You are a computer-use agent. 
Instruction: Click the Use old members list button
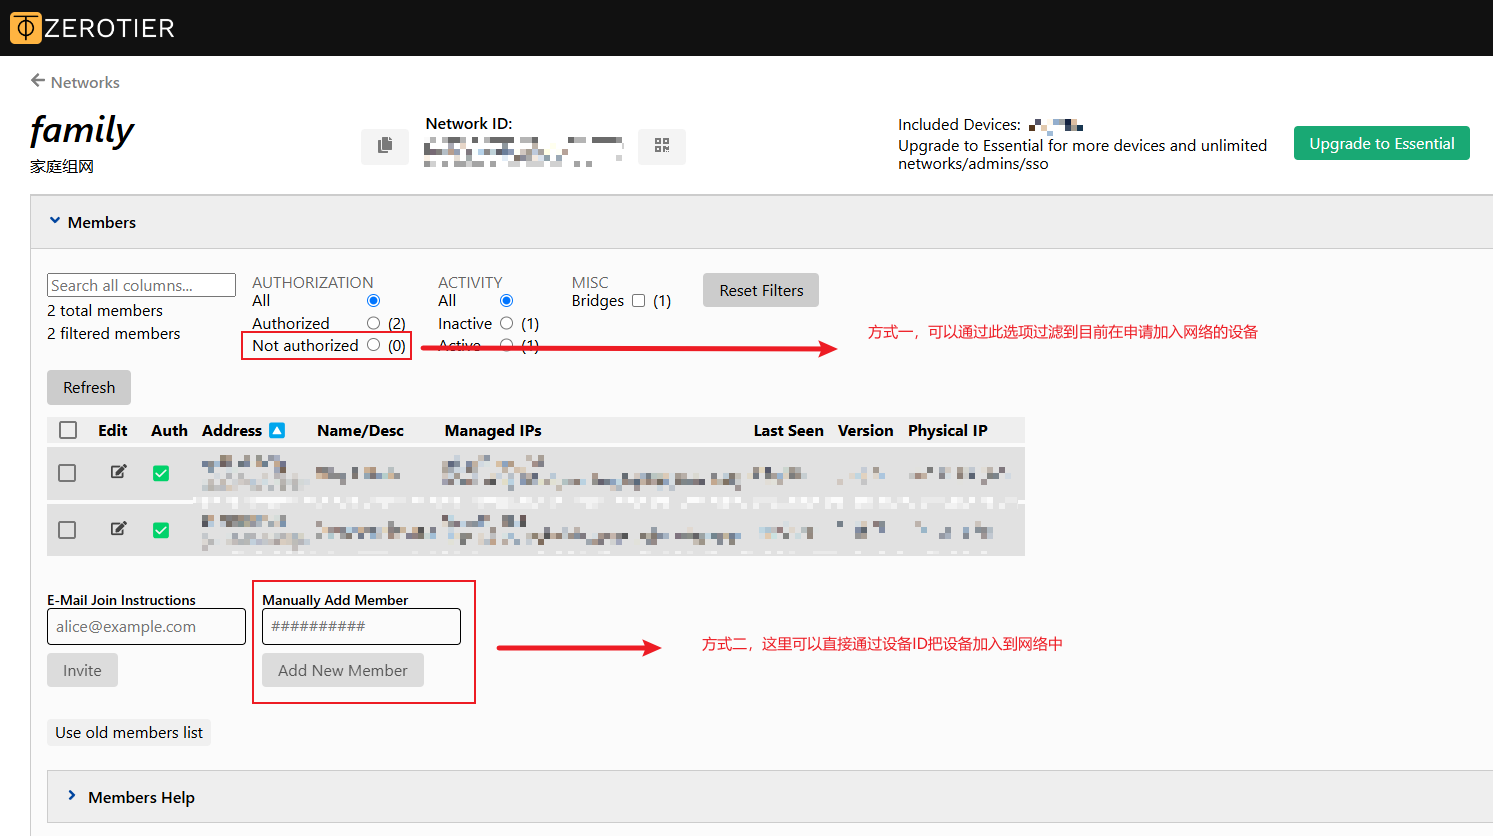click(129, 732)
